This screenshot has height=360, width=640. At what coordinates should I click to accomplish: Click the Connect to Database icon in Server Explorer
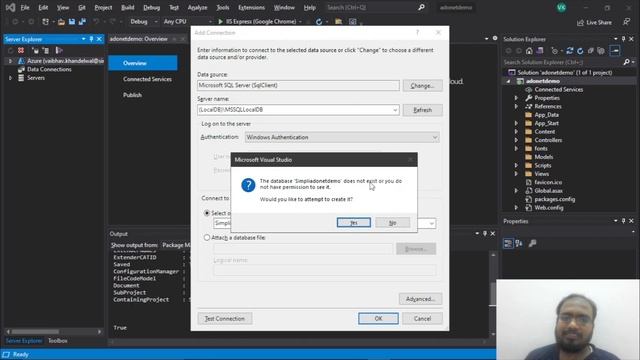36,51
